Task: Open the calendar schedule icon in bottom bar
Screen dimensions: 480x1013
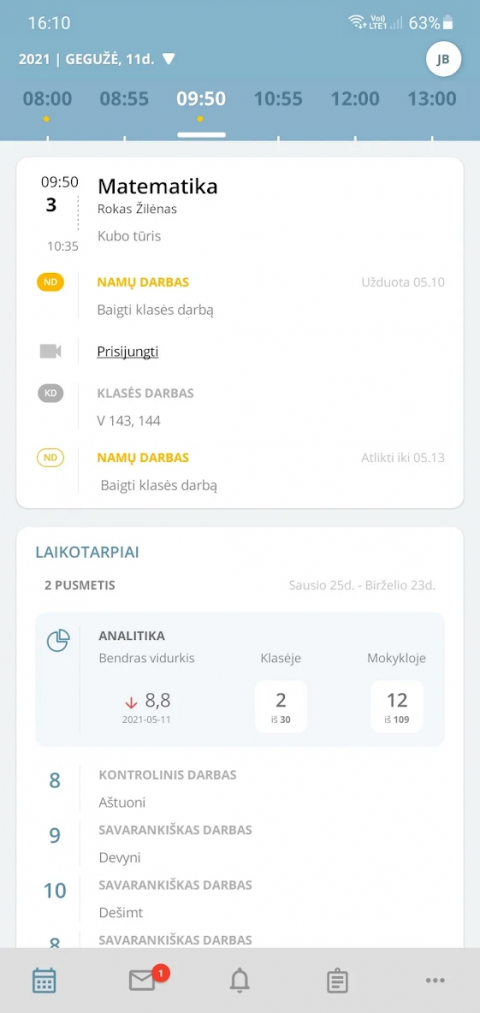Action: point(44,980)
